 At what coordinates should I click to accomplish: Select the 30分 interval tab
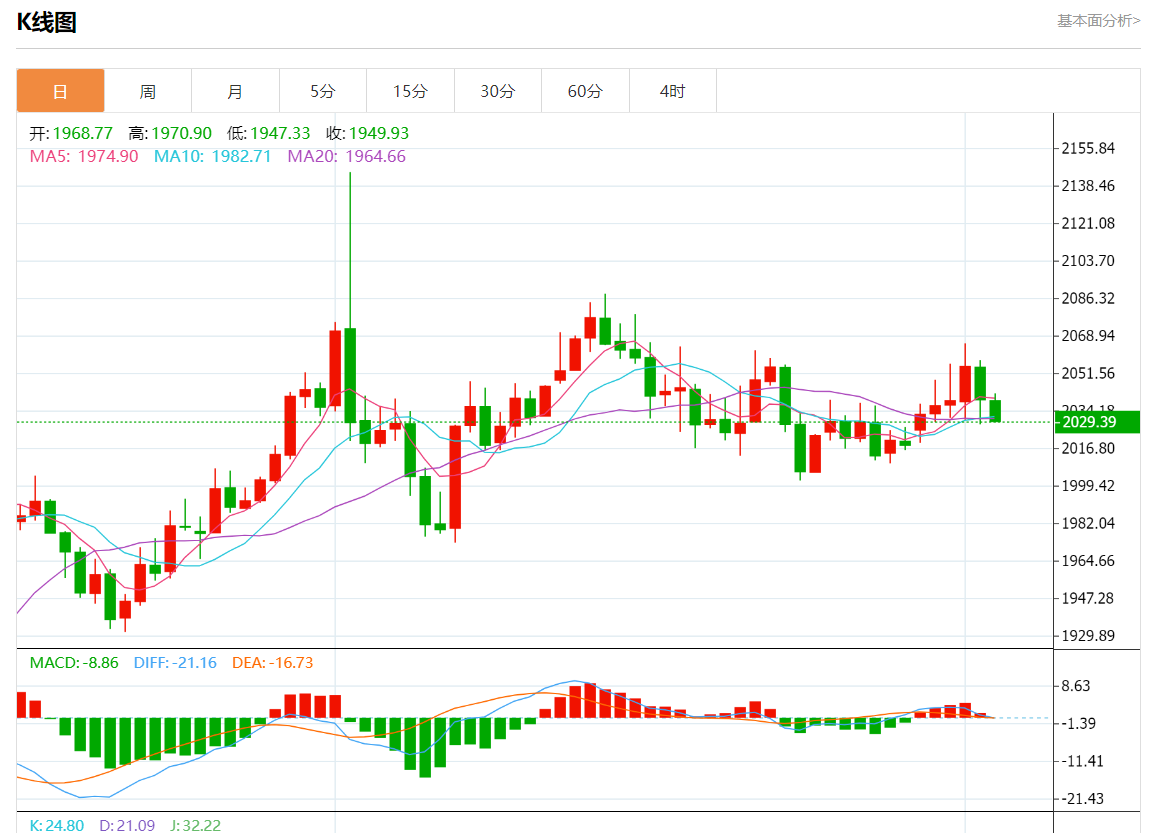pos(498,91)
